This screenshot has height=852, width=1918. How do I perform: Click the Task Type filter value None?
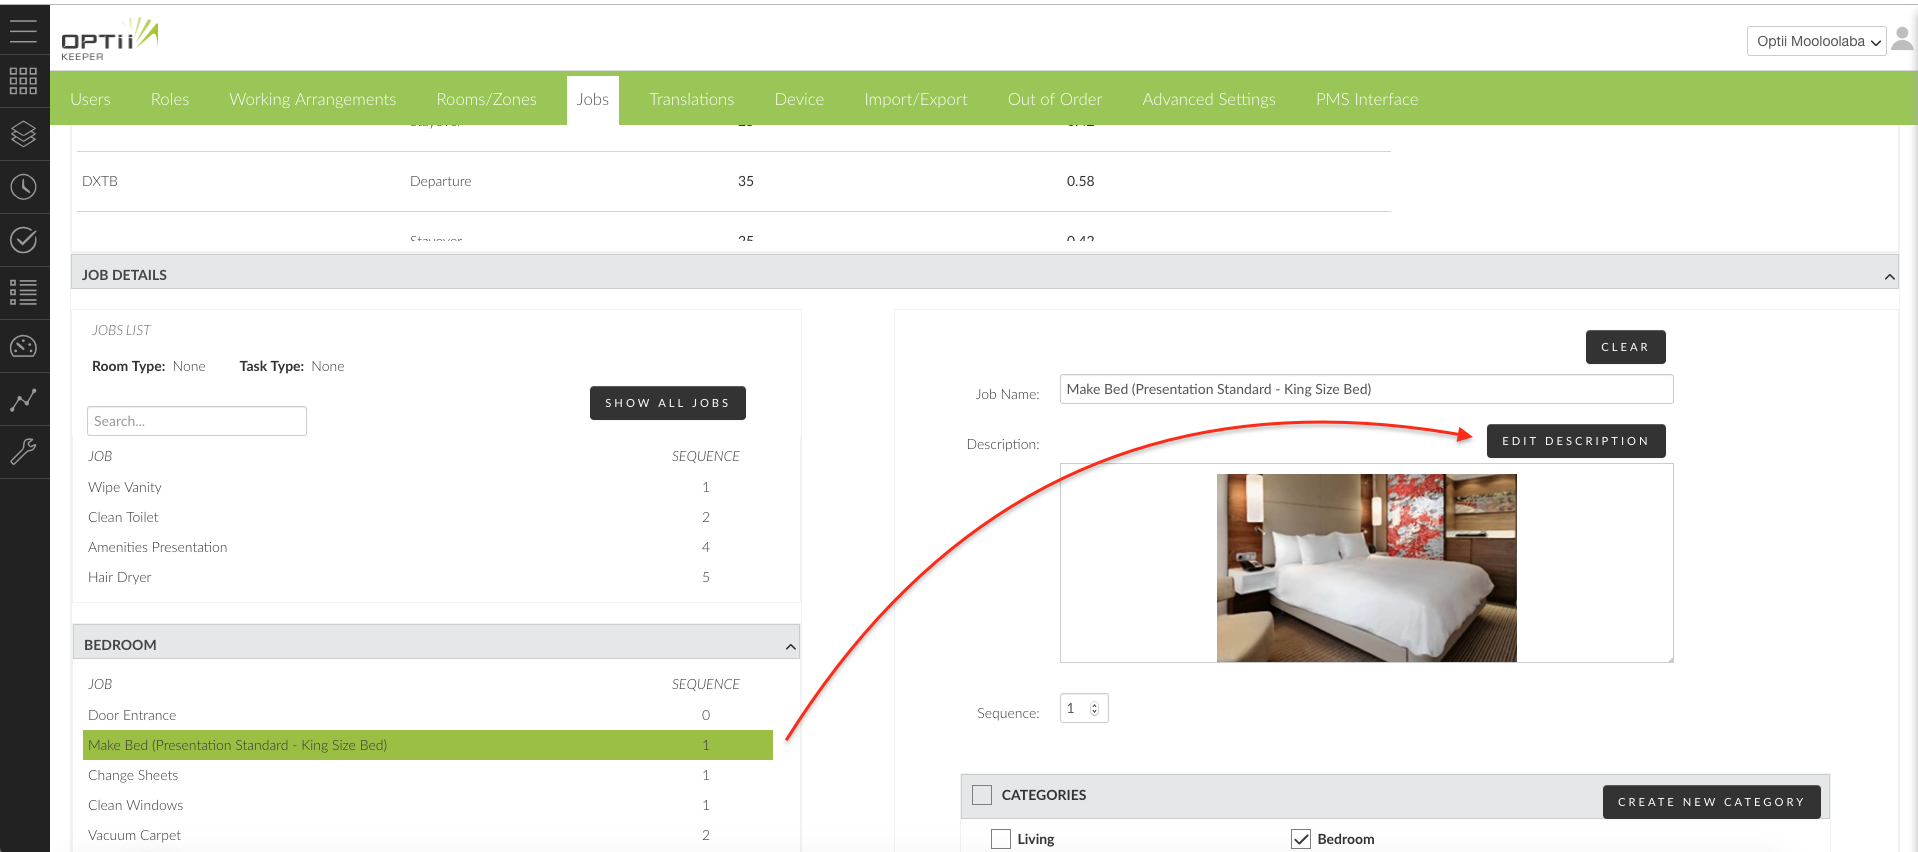(x=328, y=366)
